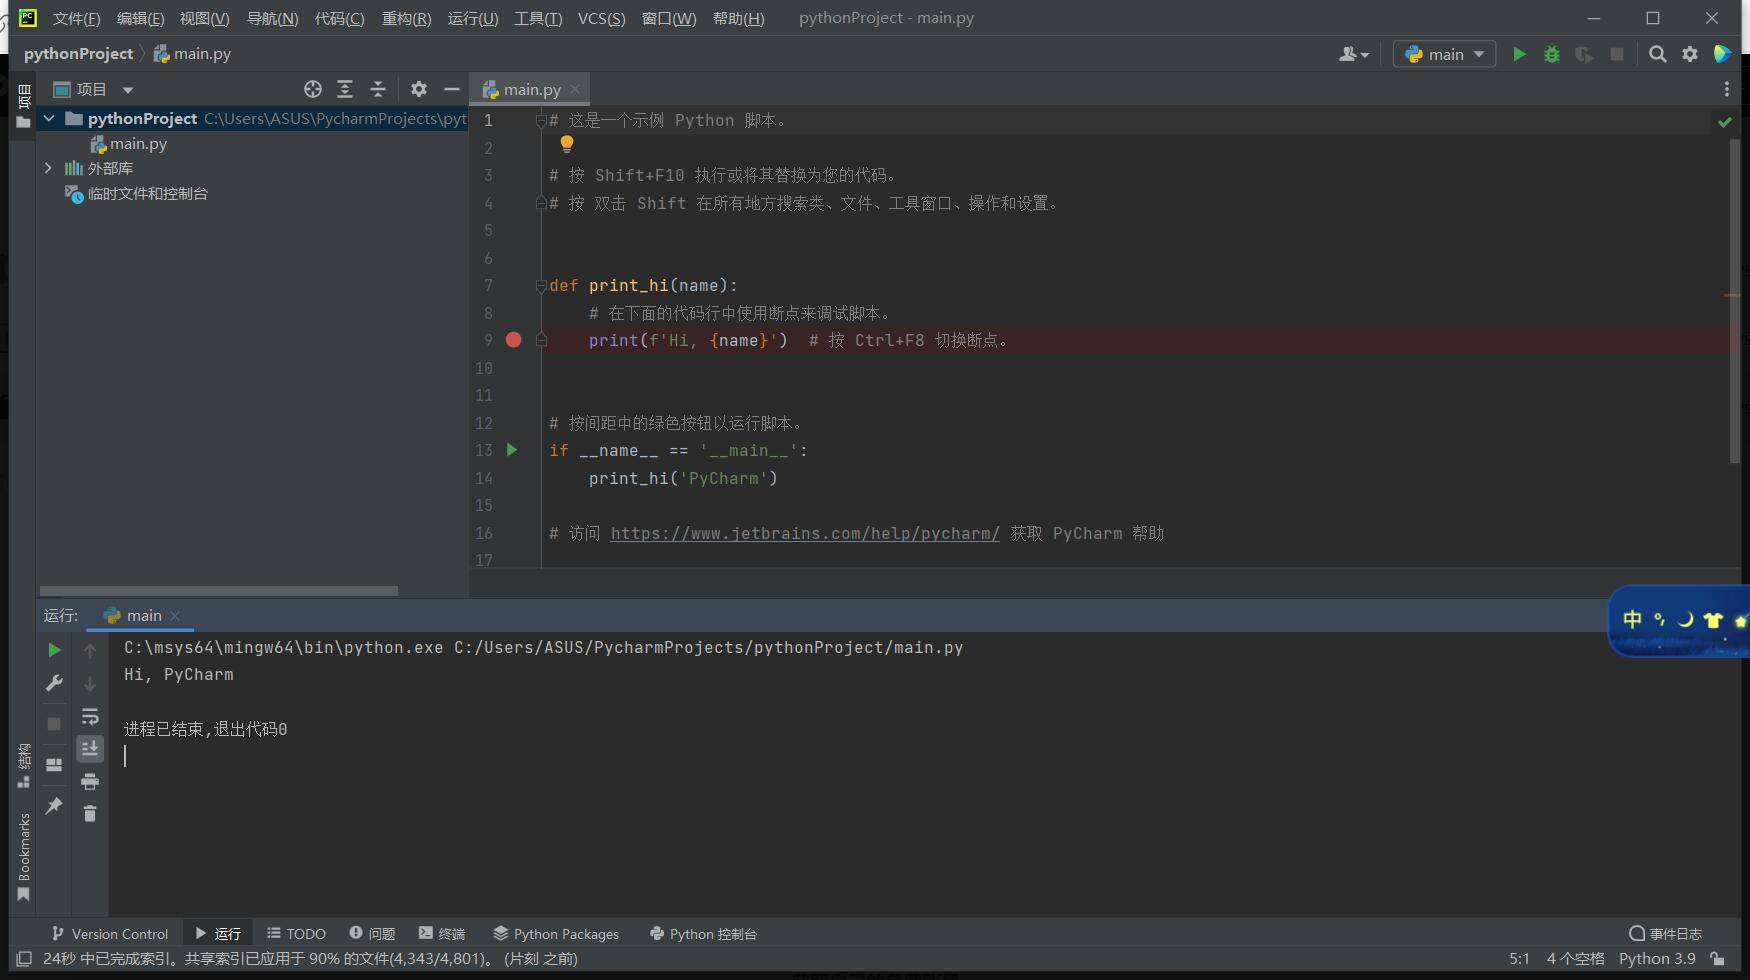Print the console output
This screenshot has width=1750, height=980.
pos(90,781)
